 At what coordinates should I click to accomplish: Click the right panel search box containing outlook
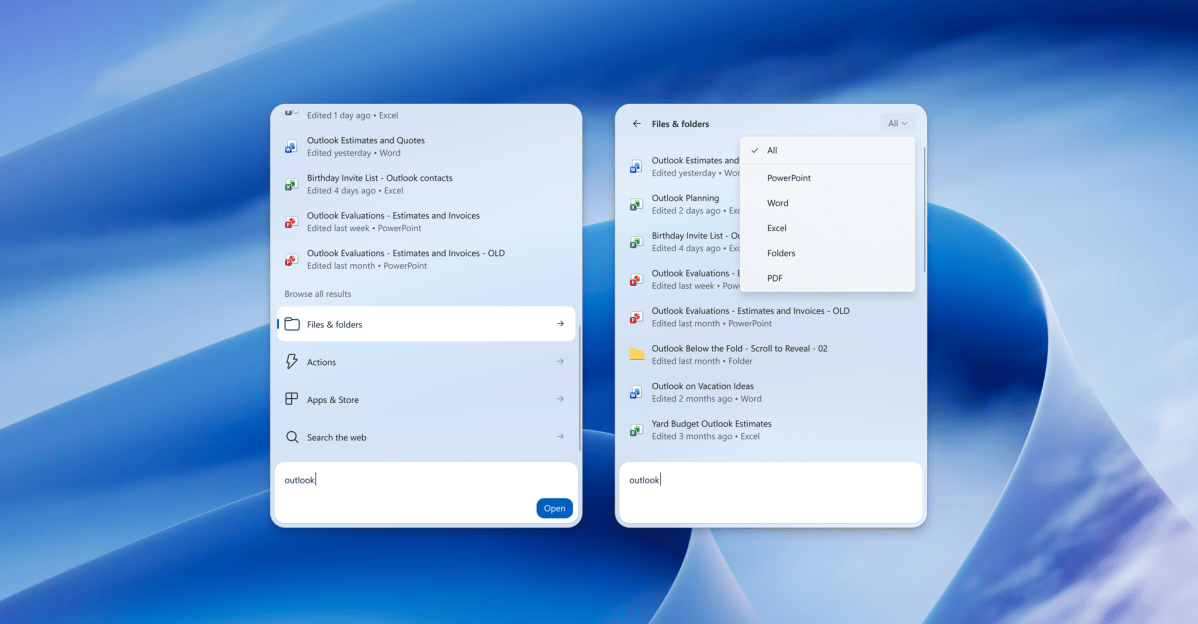770,493
